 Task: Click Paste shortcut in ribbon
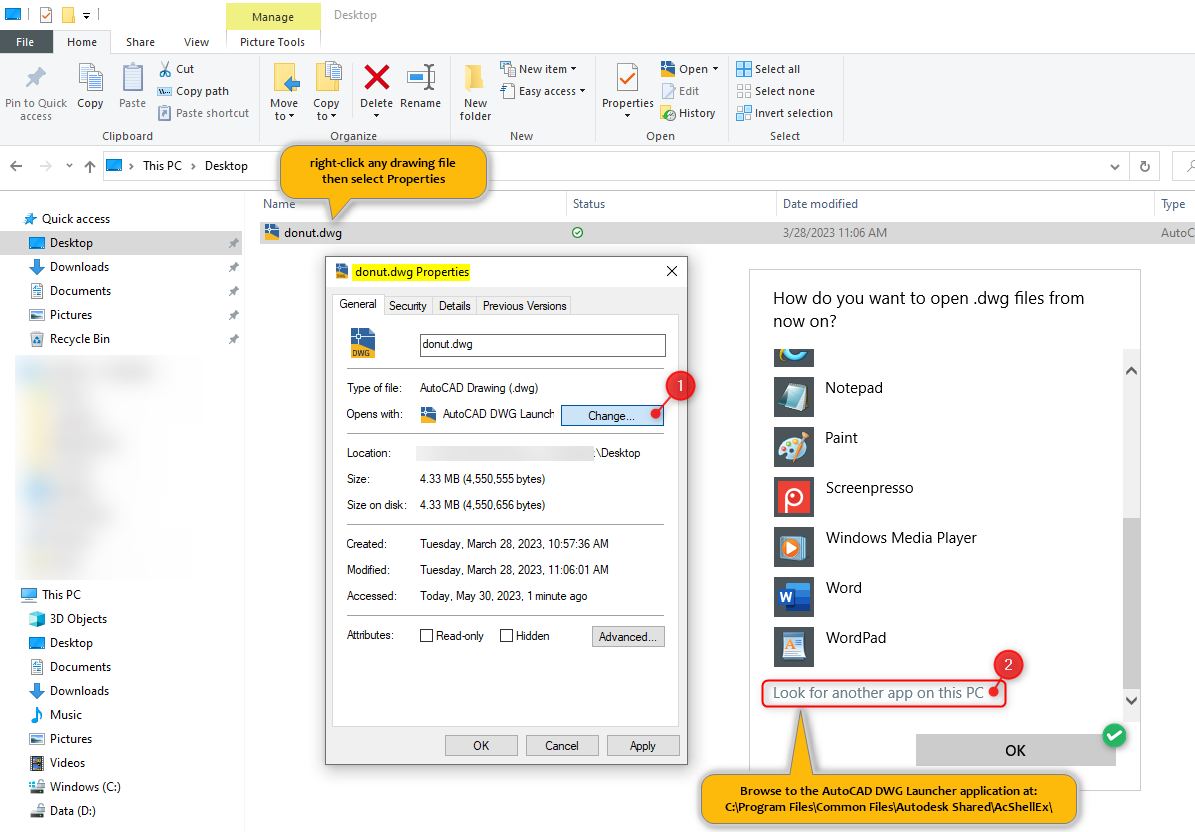point(203,114)
